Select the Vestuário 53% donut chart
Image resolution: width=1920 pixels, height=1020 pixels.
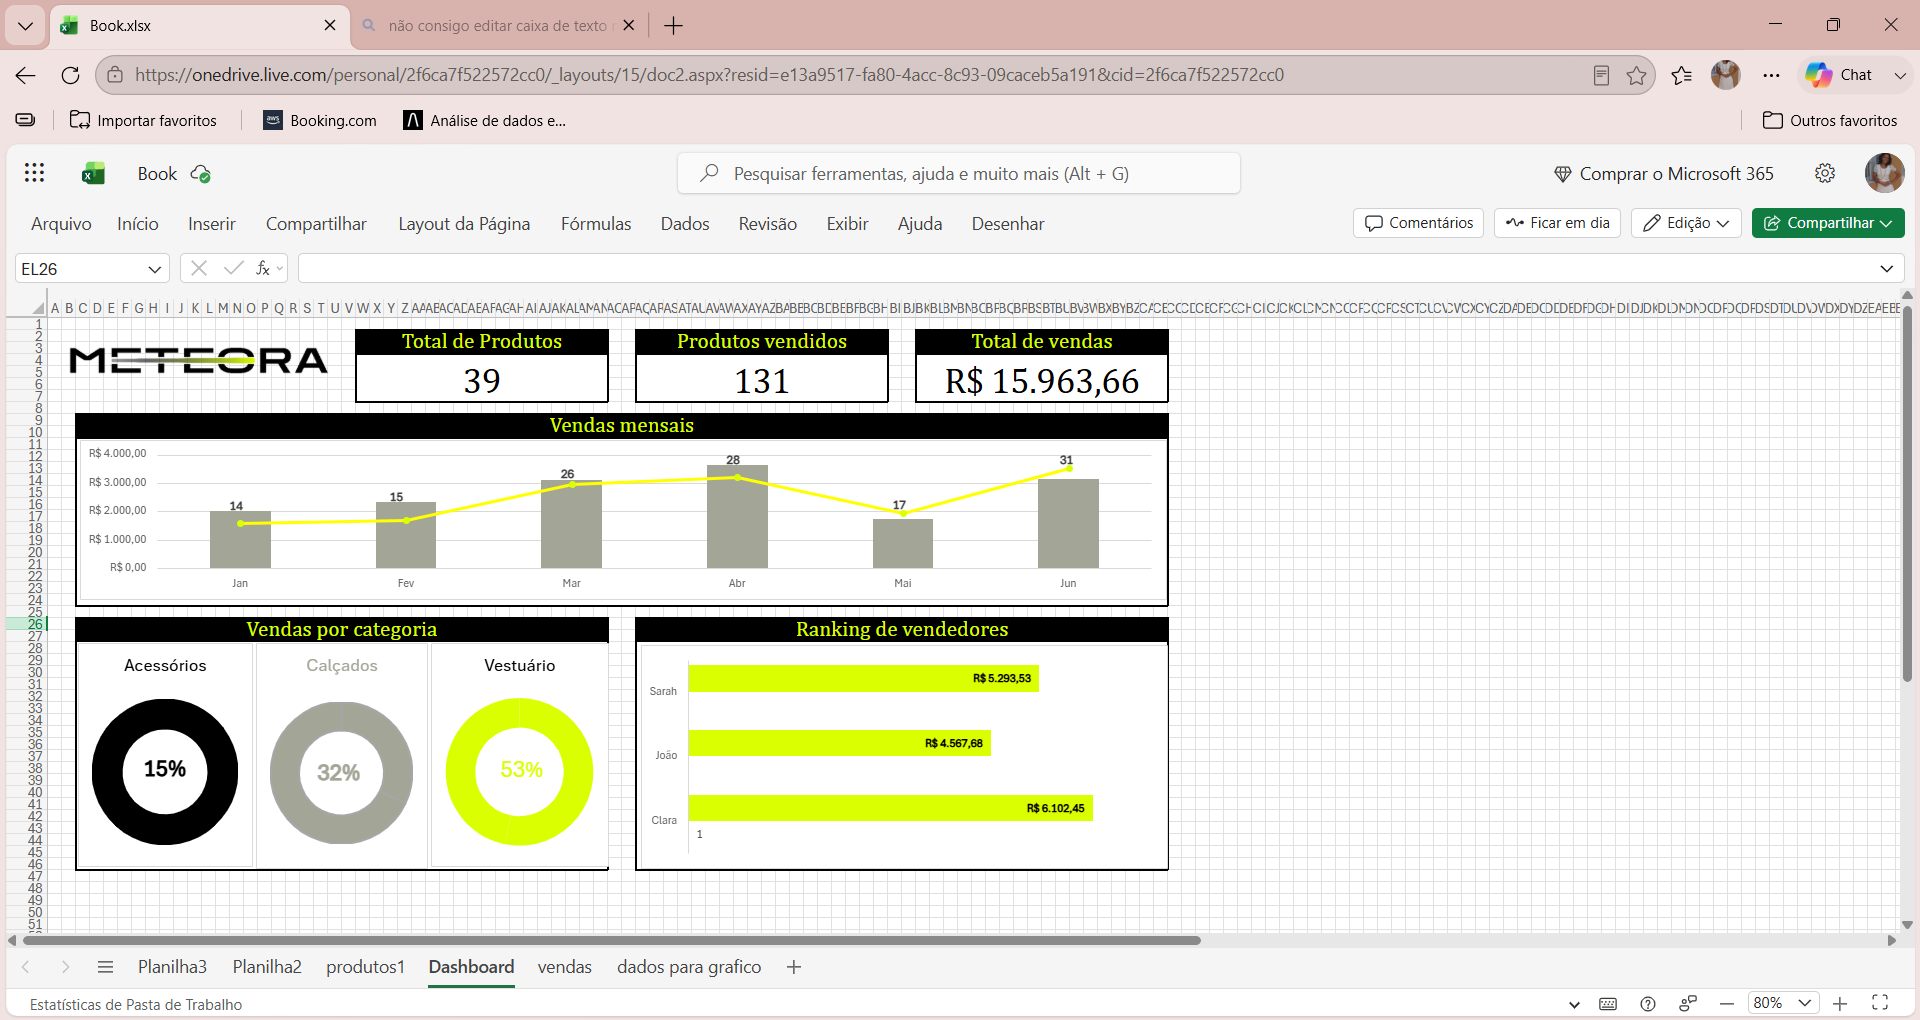click(x=520, y=771)
